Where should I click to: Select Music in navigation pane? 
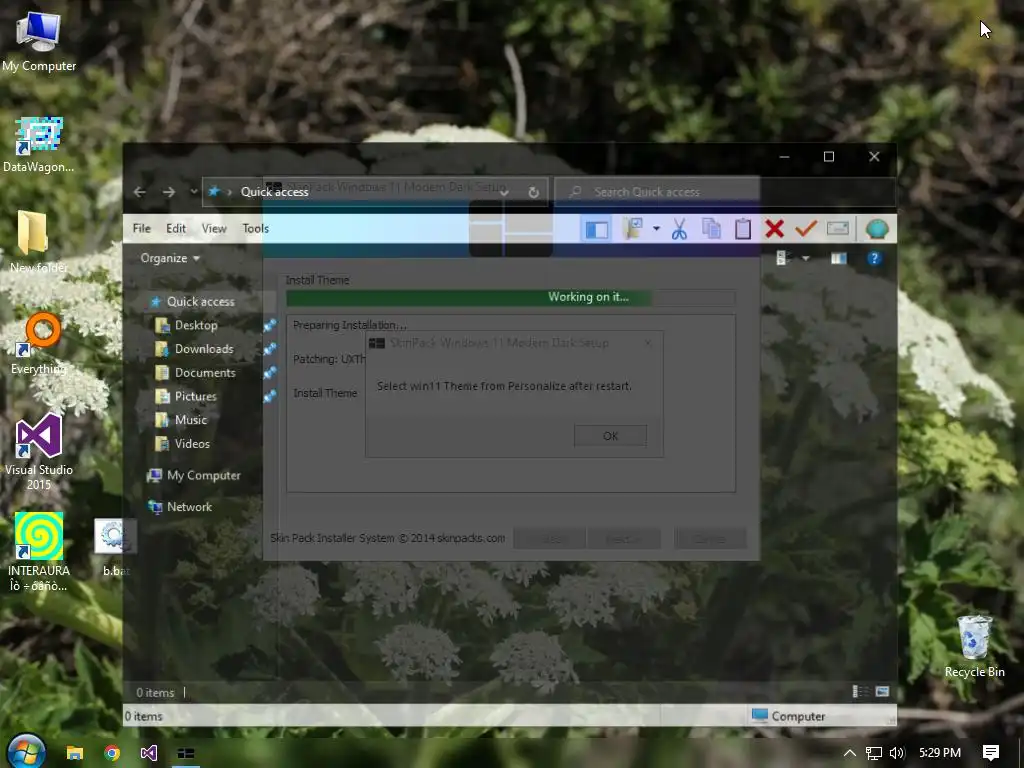coord(191,420)
